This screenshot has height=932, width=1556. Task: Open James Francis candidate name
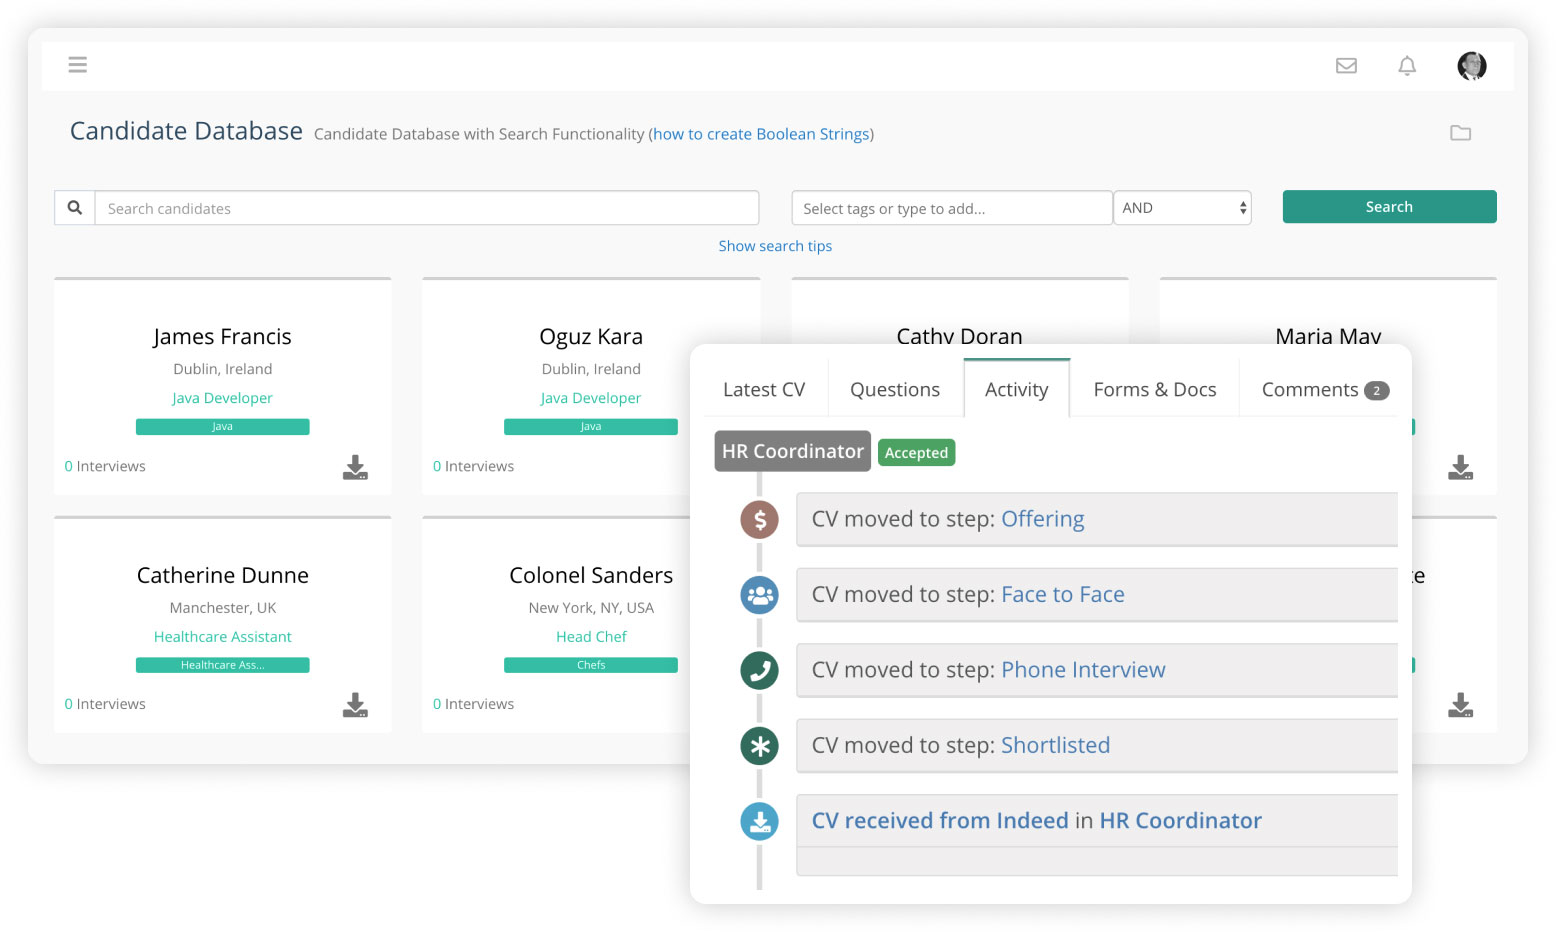coord(222,337)
